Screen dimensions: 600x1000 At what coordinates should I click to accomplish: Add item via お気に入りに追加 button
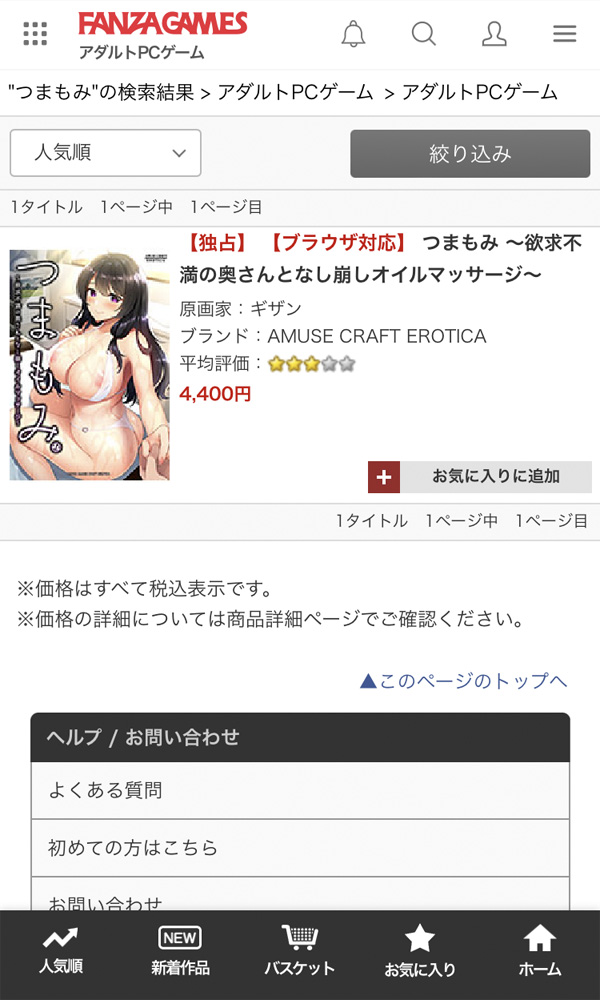pyautogui.click(x=479, y=477)
